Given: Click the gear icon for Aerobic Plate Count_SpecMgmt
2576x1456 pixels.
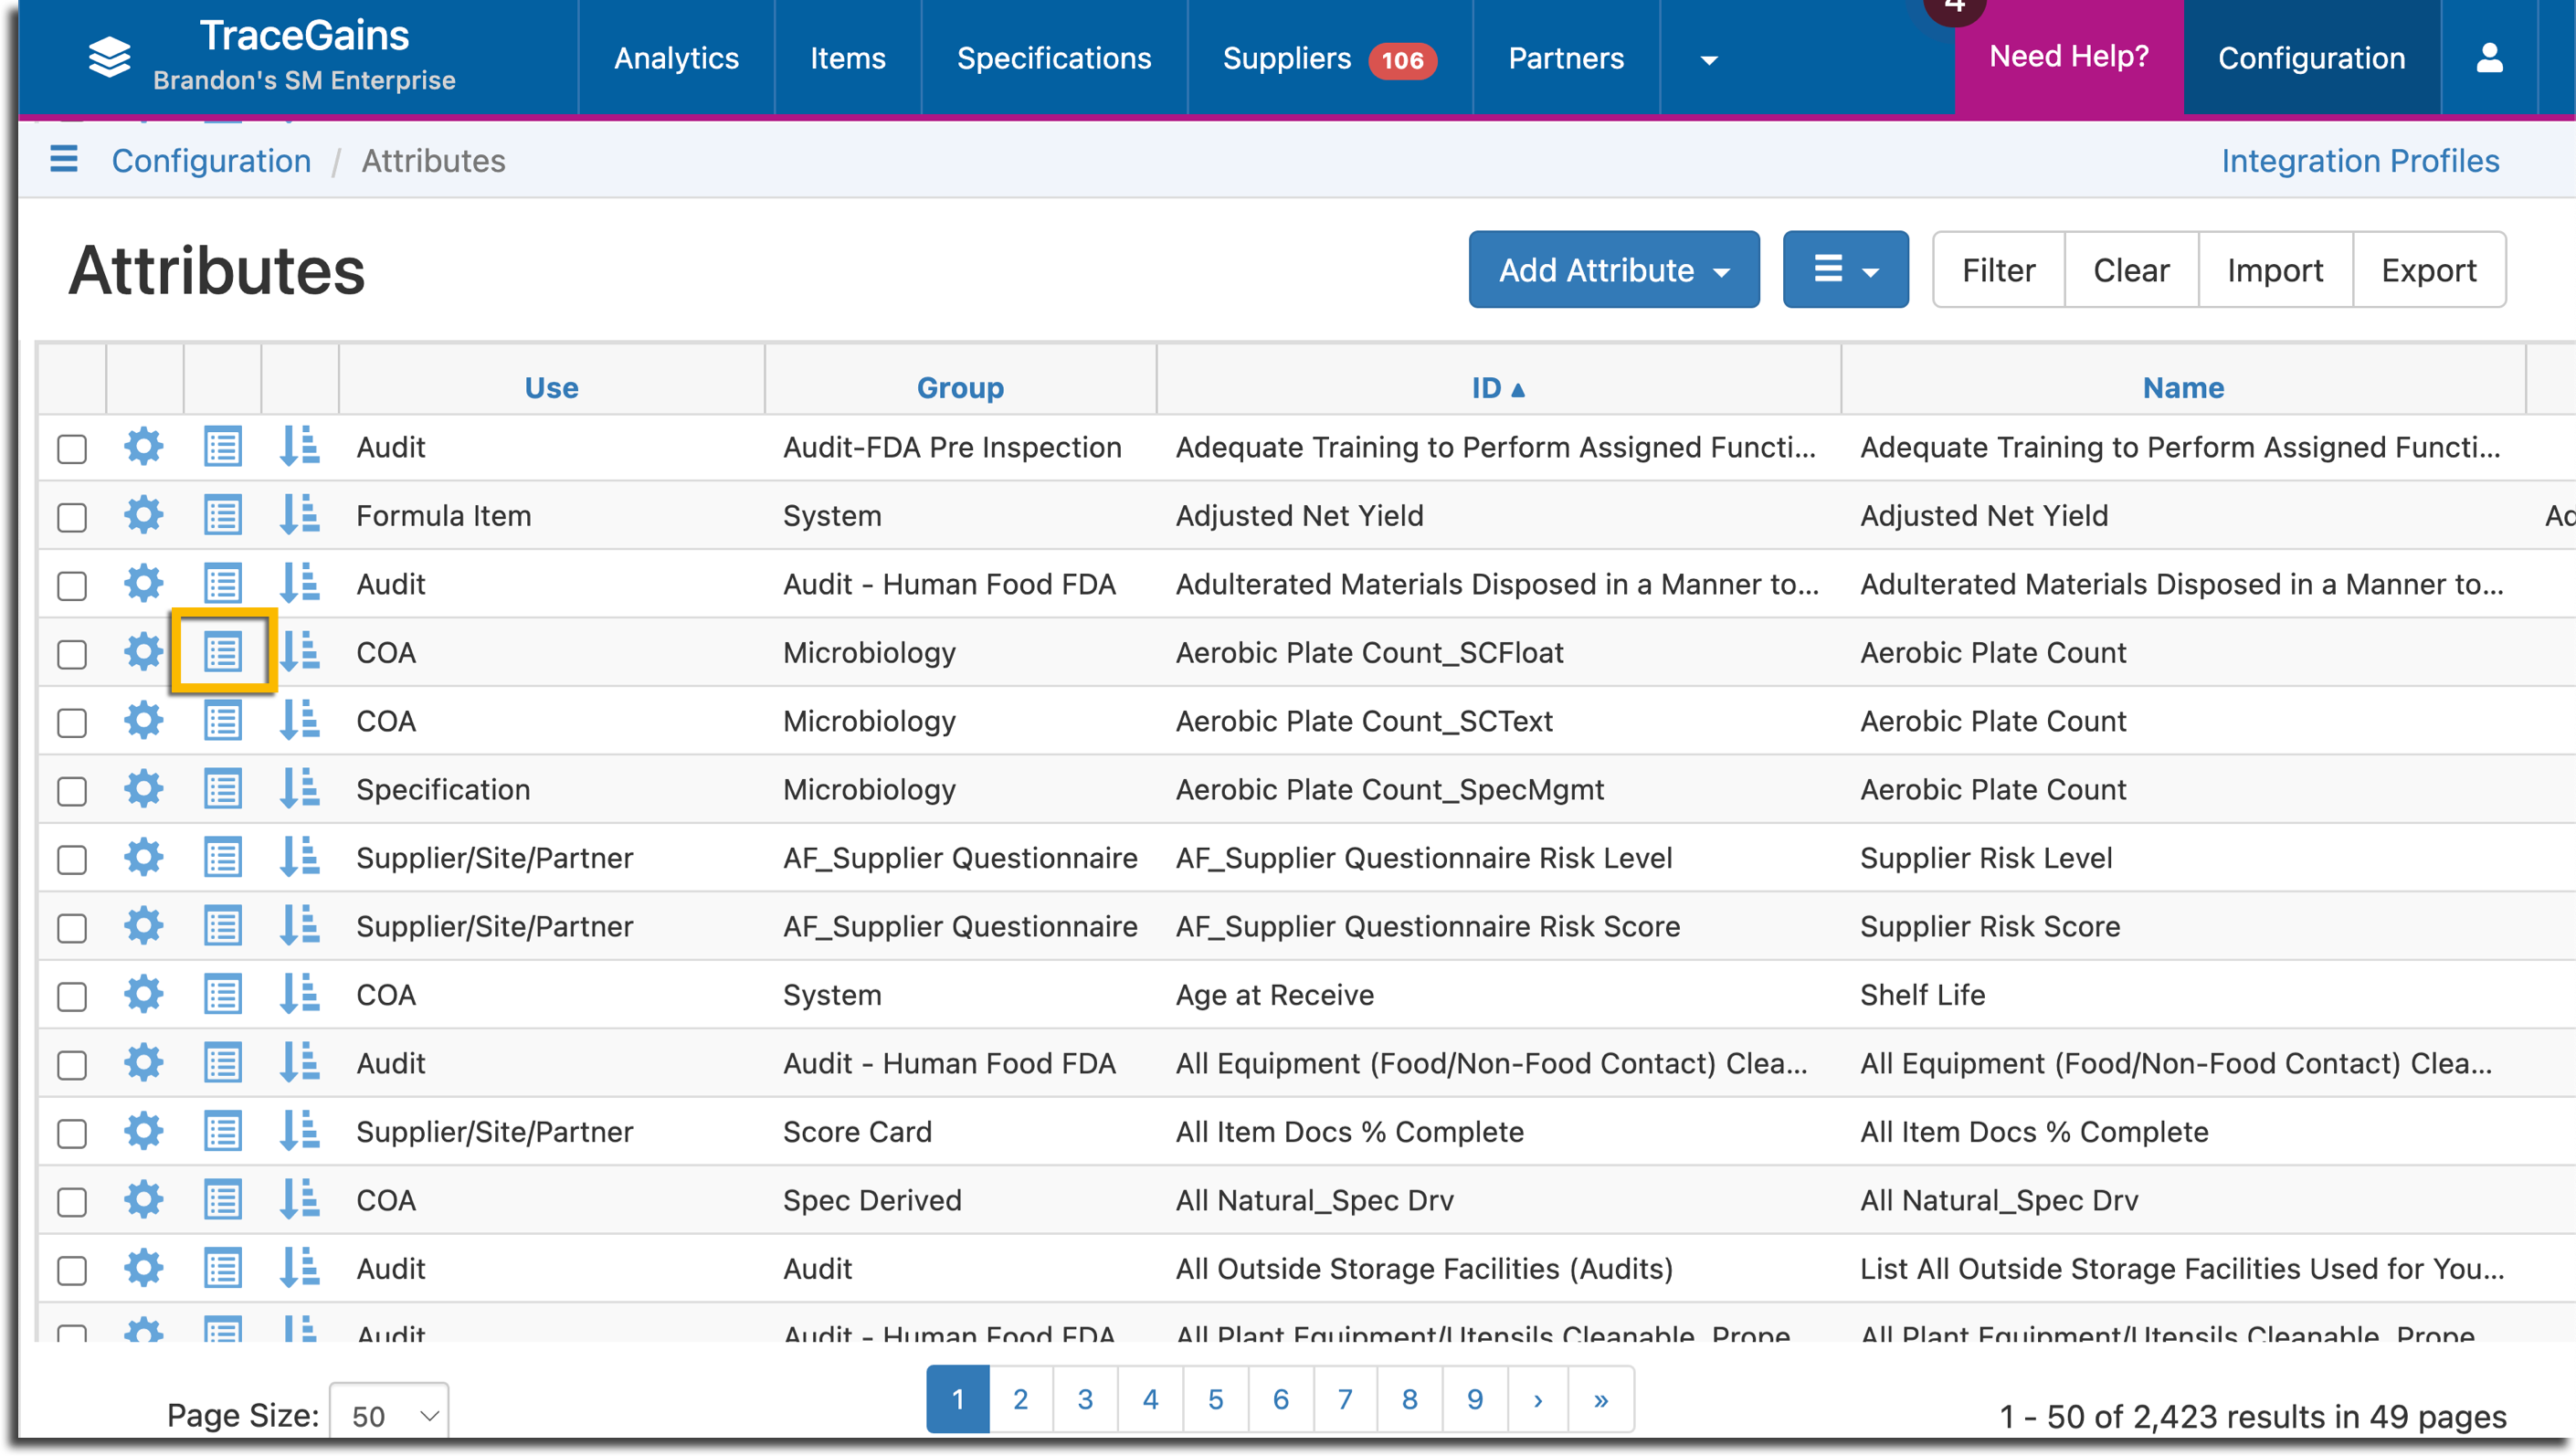Looking at the screenshot, I should pyautogui.click(x=144, y=789).
